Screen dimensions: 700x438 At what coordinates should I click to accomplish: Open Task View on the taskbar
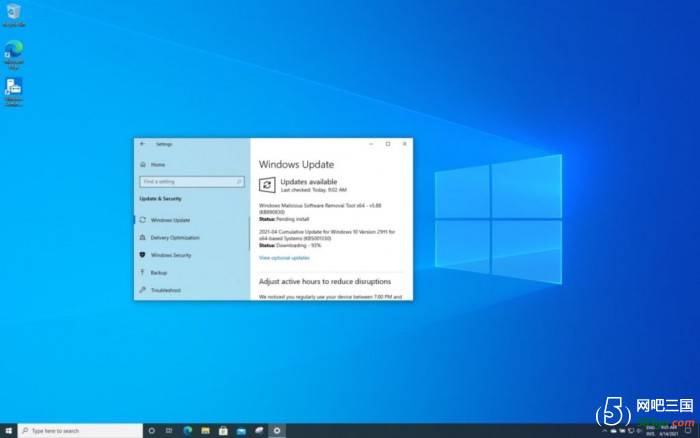click(169, 430)
